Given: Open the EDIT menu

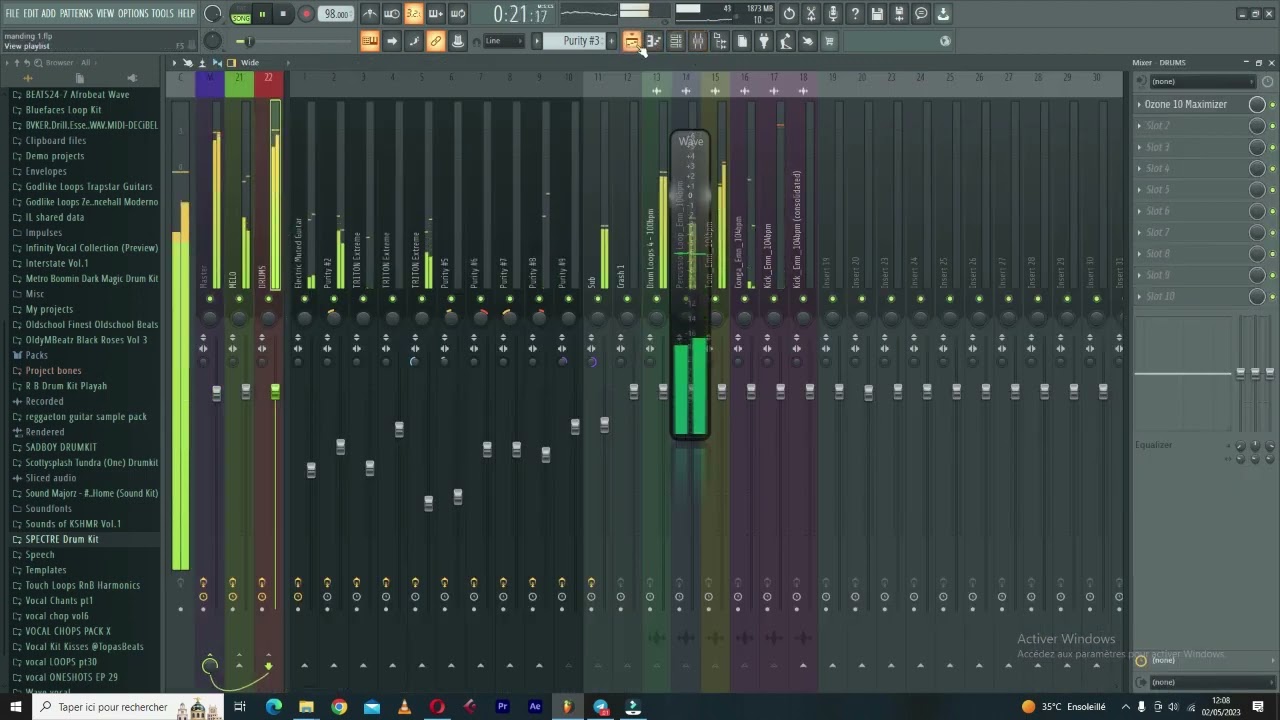Looking at the screenshot, I should 32,14.
